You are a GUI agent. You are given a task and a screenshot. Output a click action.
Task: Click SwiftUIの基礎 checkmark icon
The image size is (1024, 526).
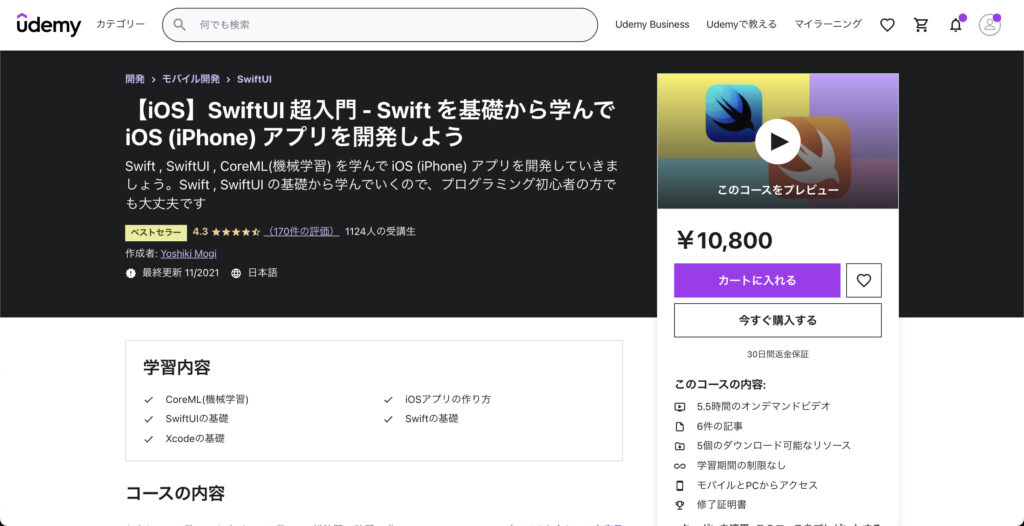point(149,419)
